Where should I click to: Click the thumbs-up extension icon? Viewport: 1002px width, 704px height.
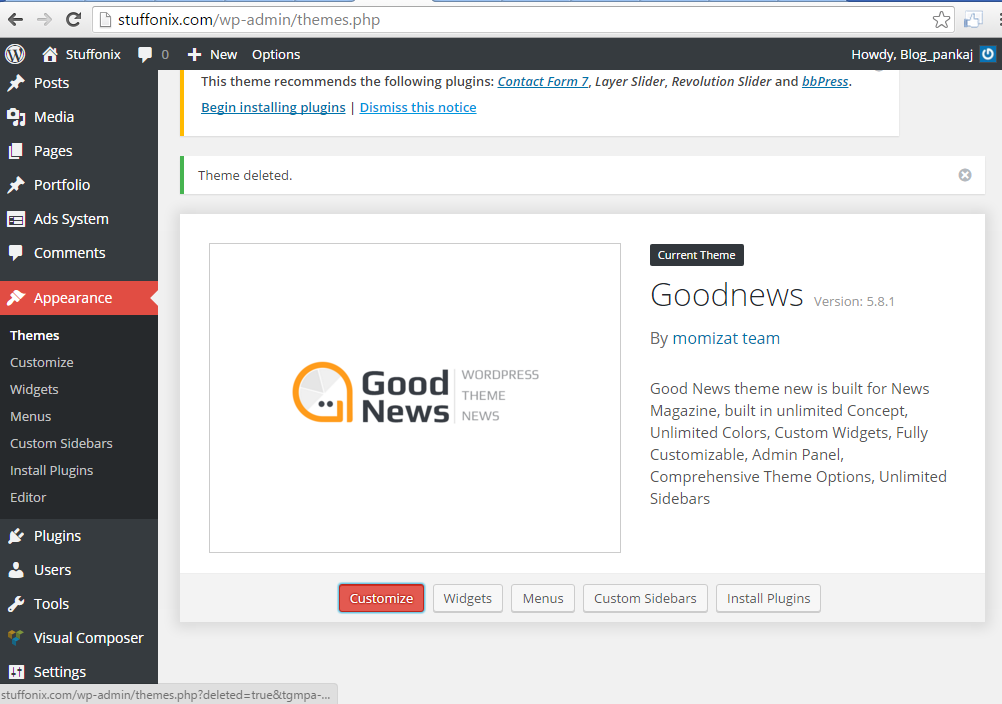973,20
